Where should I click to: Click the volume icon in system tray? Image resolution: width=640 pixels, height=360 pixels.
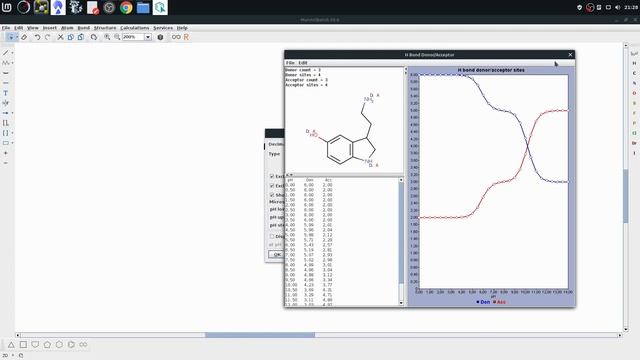pyautogui.click(x=617, y=7)
